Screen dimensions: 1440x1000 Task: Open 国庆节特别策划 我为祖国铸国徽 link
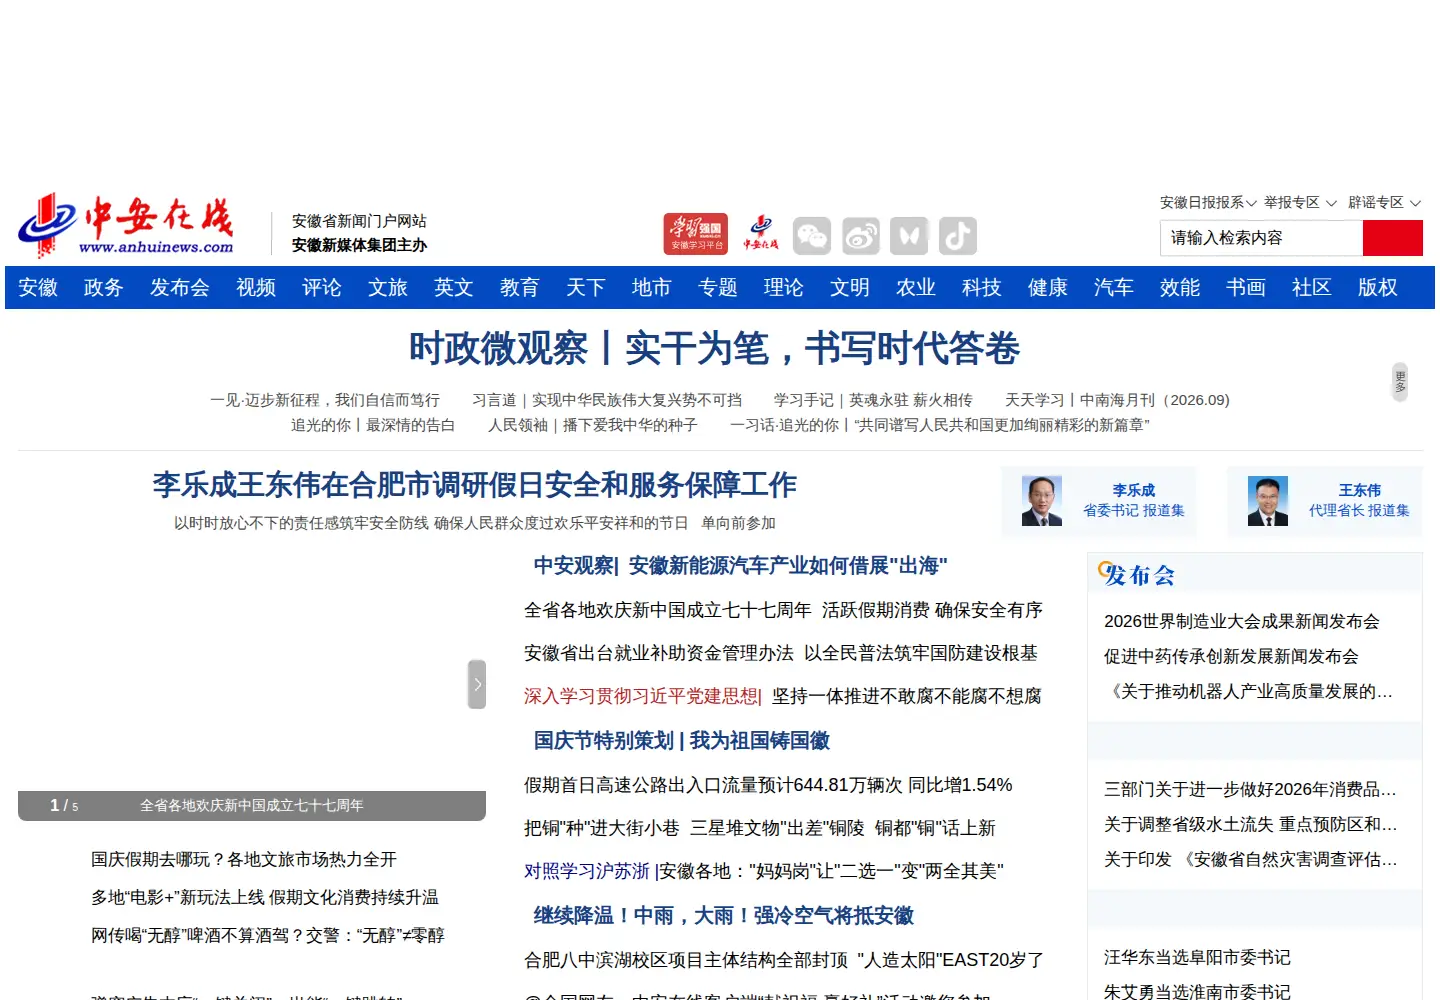(681, 741)
